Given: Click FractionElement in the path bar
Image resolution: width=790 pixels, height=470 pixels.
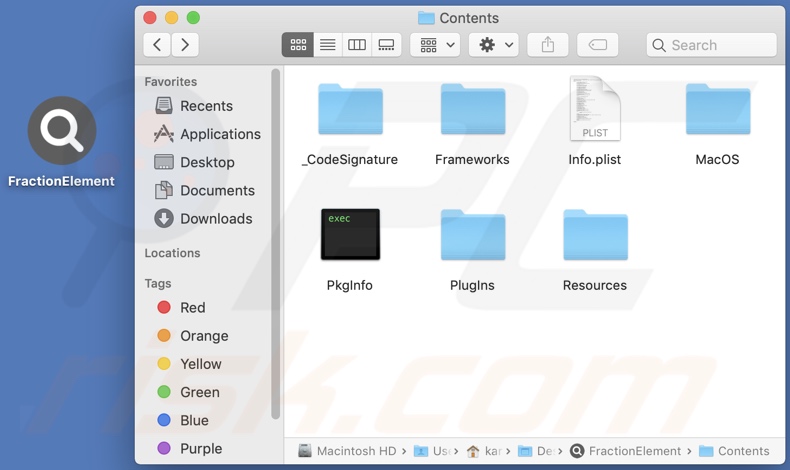Looking at the screenshot, I should tap(625, 451).
